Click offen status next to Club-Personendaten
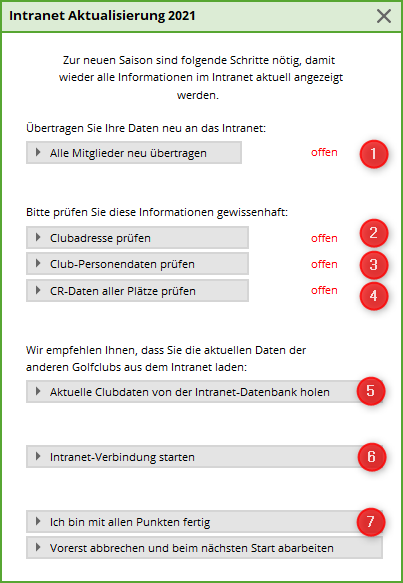Image resolution: width=403 pixels, height=583 pixels. (324, 264)
